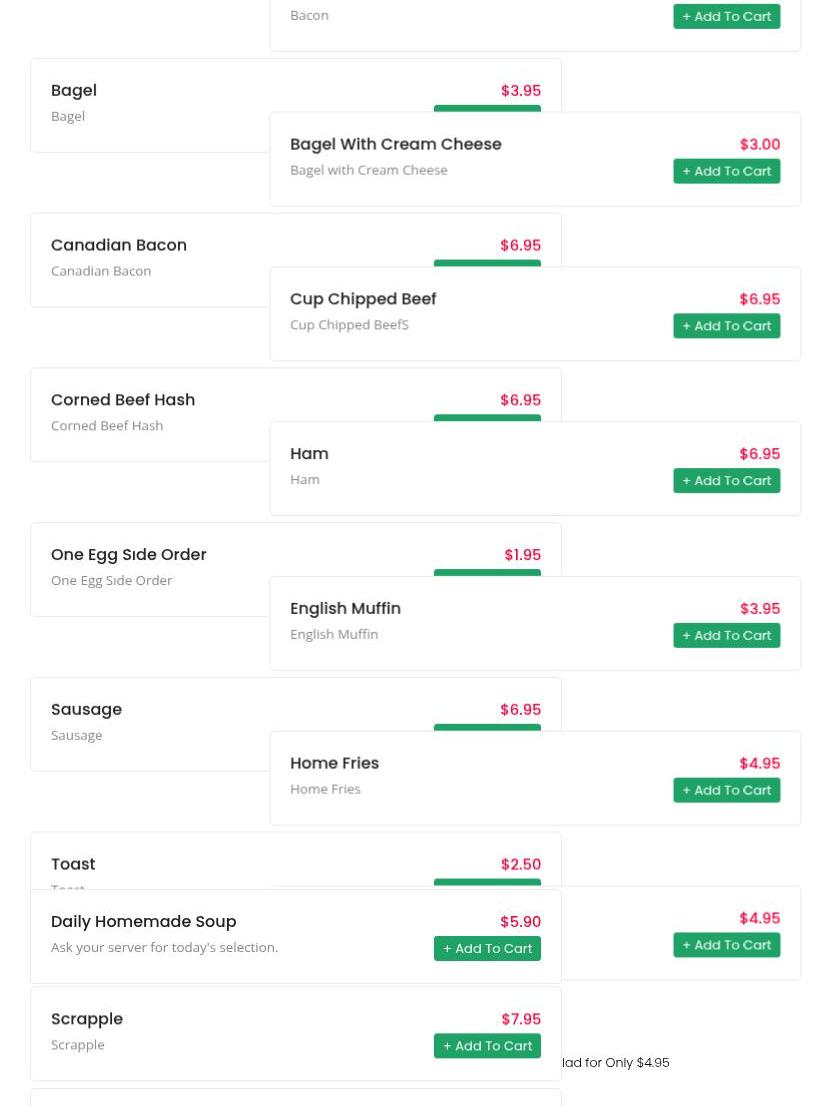Select the Sausage menu item title

pos(86,710)
